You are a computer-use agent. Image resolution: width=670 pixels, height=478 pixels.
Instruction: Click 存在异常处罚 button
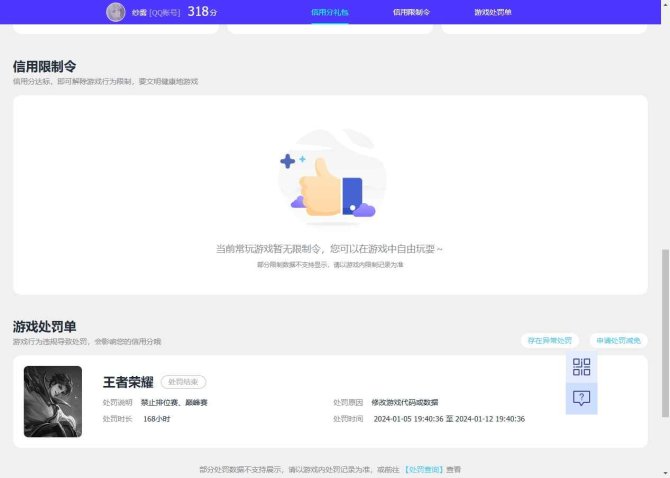tap(550, 340)
